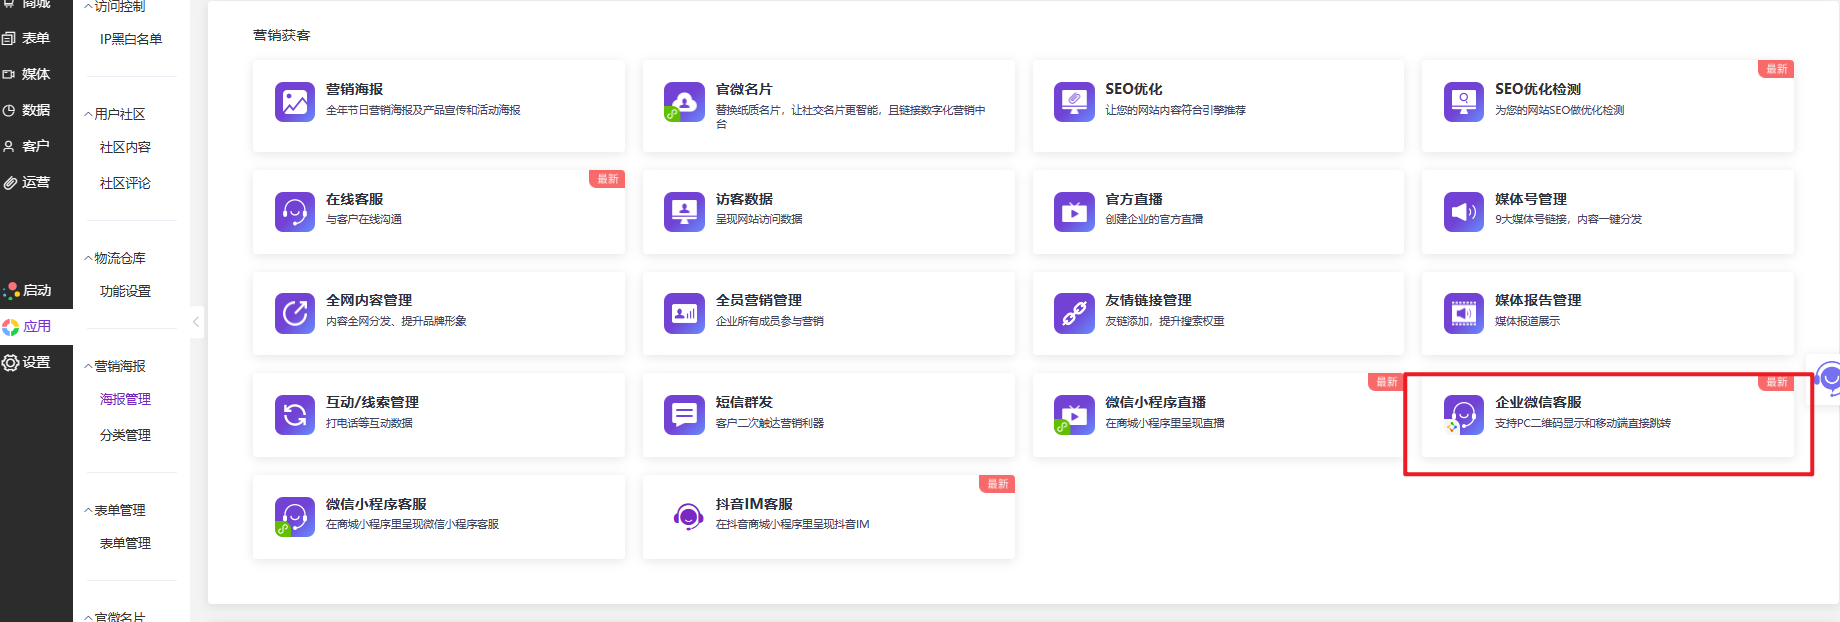Switch to 数据 in main sidebar
This screenshot has height=622, width=1840.
click(x=36, y=110)
